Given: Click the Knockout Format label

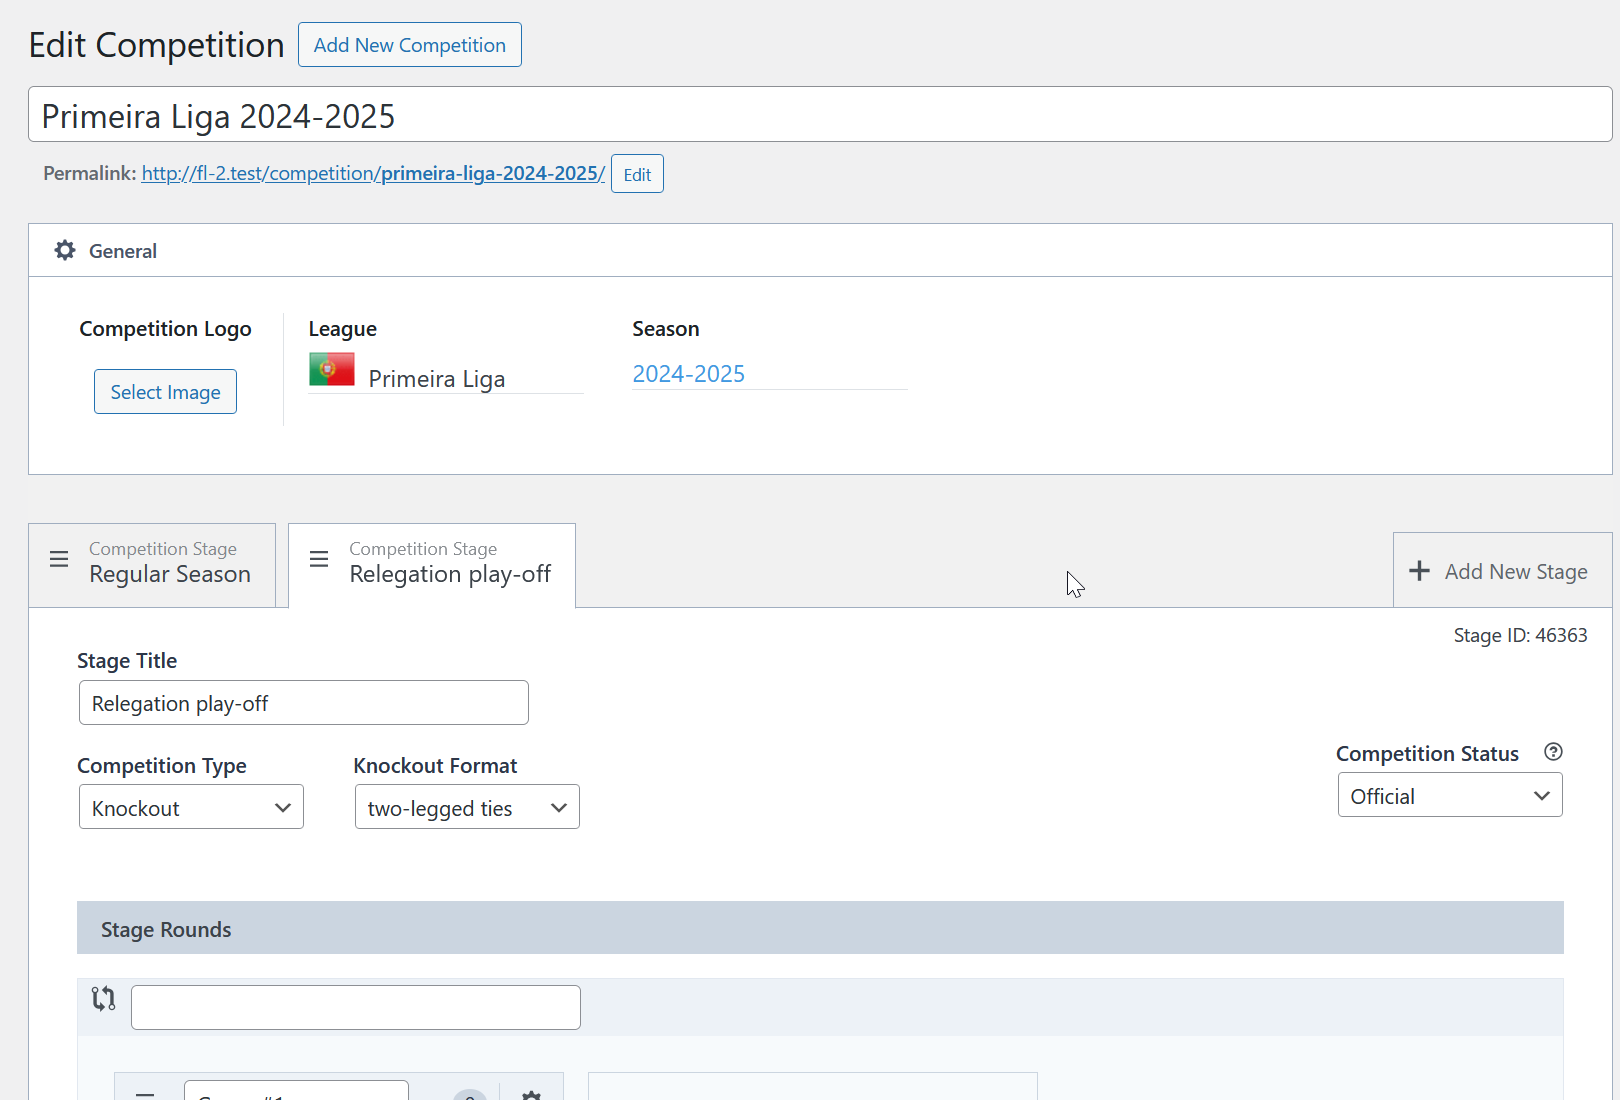Looking at the screenshot, I should (x=435, y=766).
